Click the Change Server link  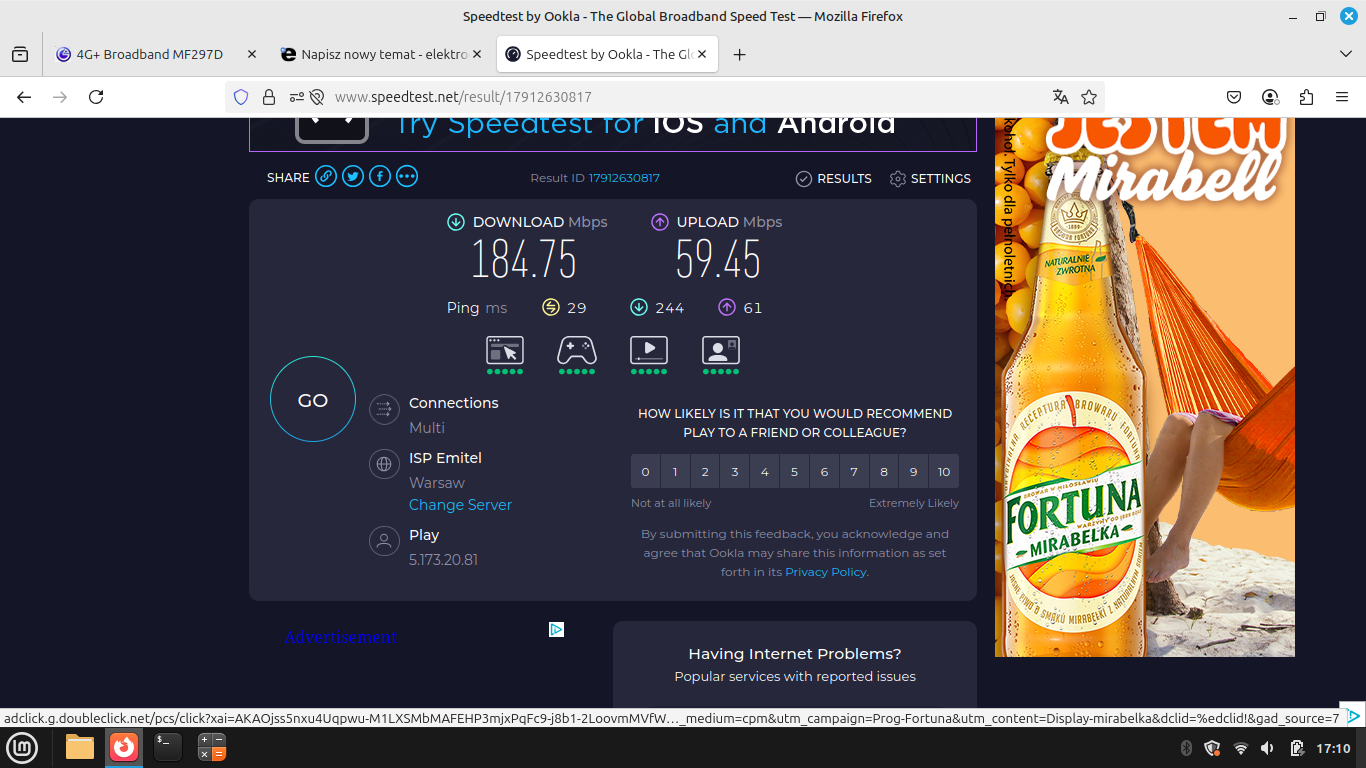[460, 505]
